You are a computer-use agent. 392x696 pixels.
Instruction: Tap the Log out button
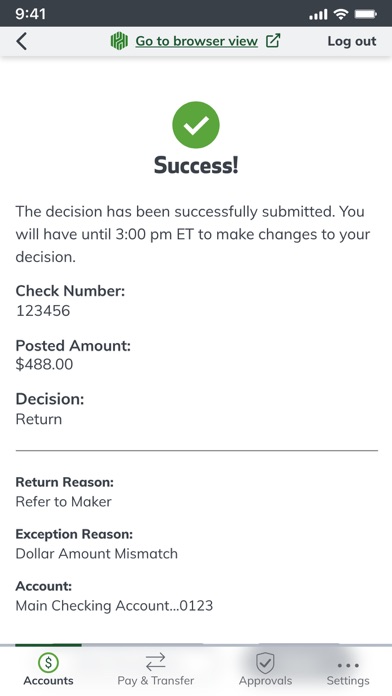352,41
